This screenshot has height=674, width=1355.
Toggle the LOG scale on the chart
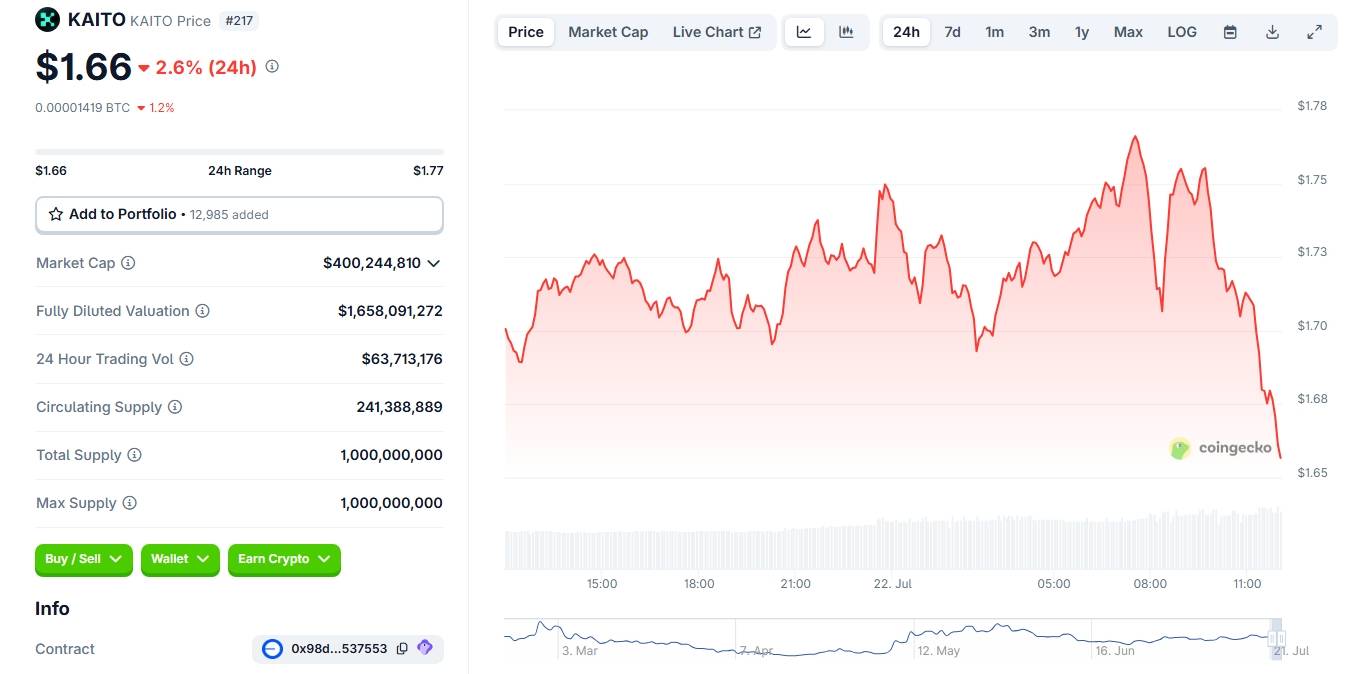(x=1182, y=32)
